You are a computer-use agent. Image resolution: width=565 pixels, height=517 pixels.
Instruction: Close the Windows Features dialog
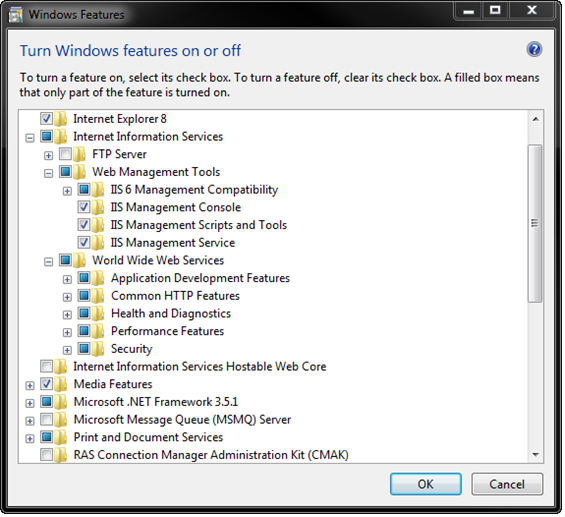[531, 10]
